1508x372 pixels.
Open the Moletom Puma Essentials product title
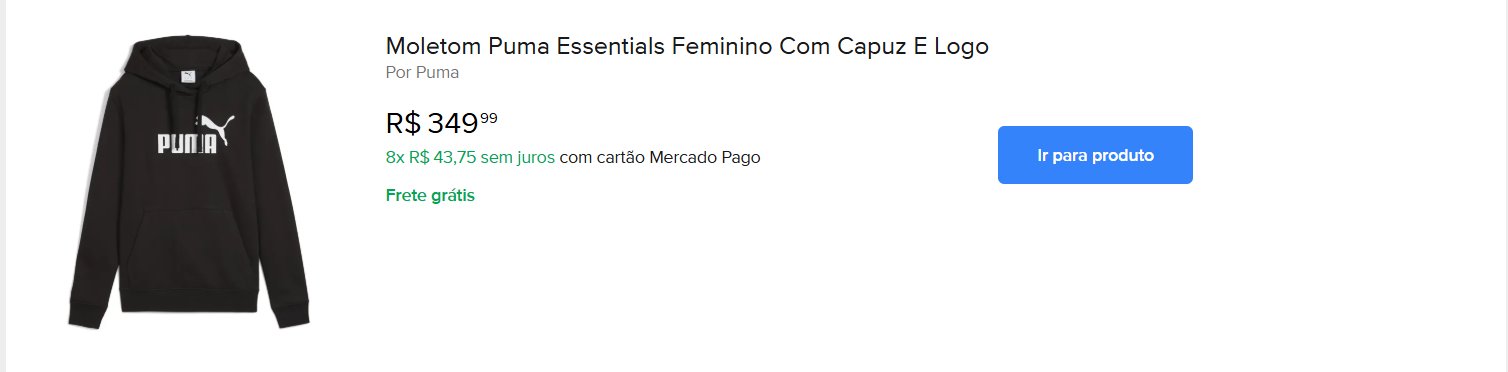click(687, 46)
